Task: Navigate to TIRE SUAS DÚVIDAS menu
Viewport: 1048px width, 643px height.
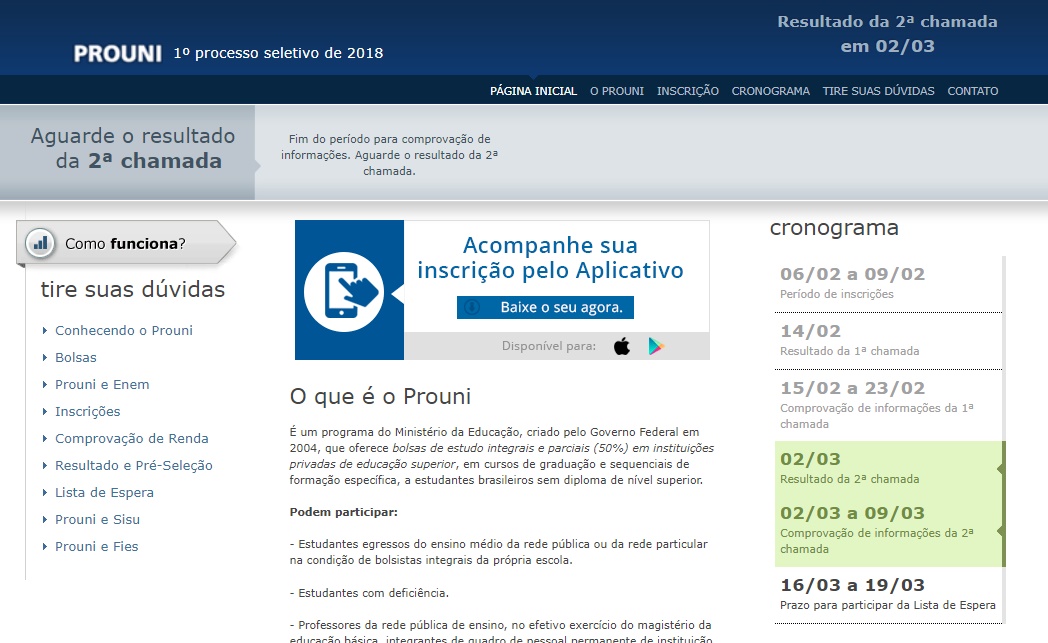Action: [x=878, y=91]
